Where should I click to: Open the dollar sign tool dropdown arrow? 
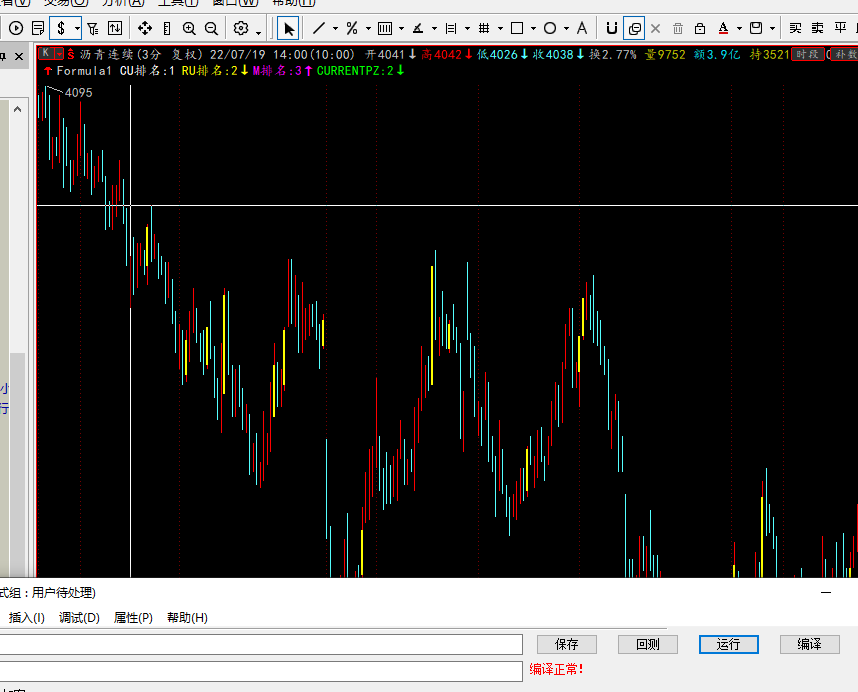[77, 28]
